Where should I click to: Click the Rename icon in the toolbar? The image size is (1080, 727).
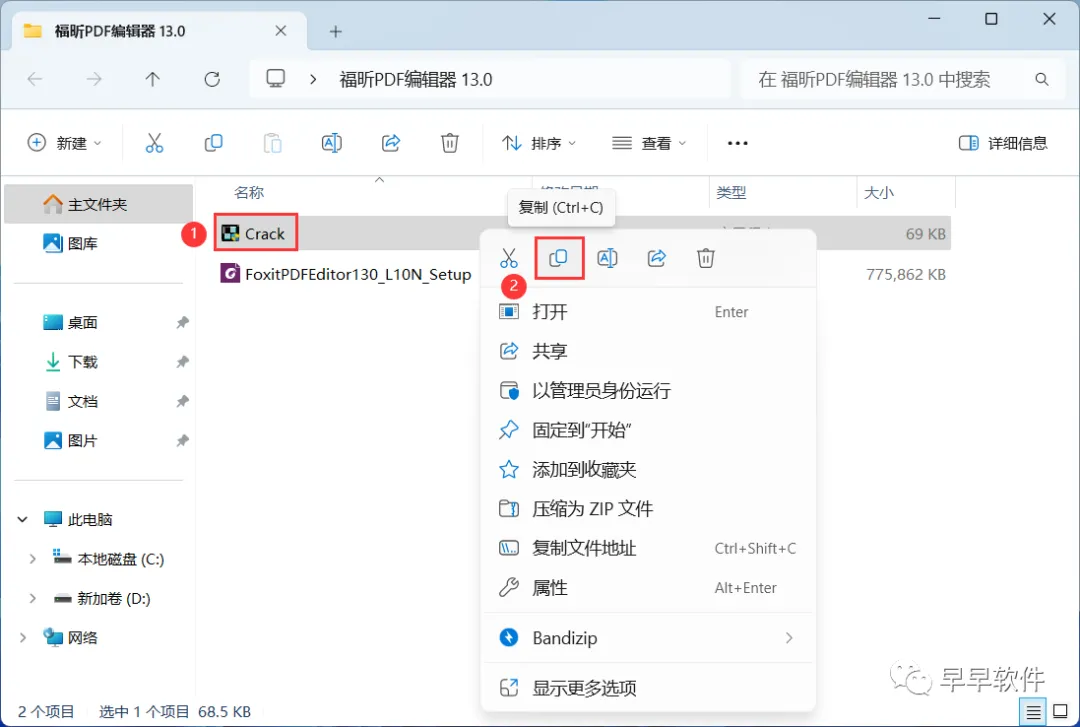(331, 143)
